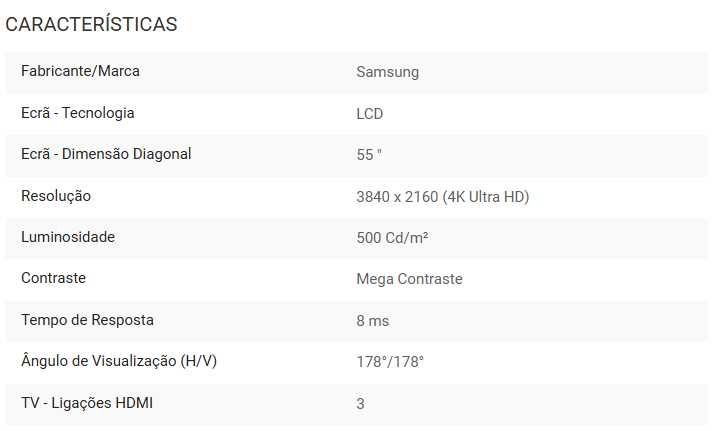Select the 500 Cd/m² brightness value

pyautogui.click(x=392, y=238)
